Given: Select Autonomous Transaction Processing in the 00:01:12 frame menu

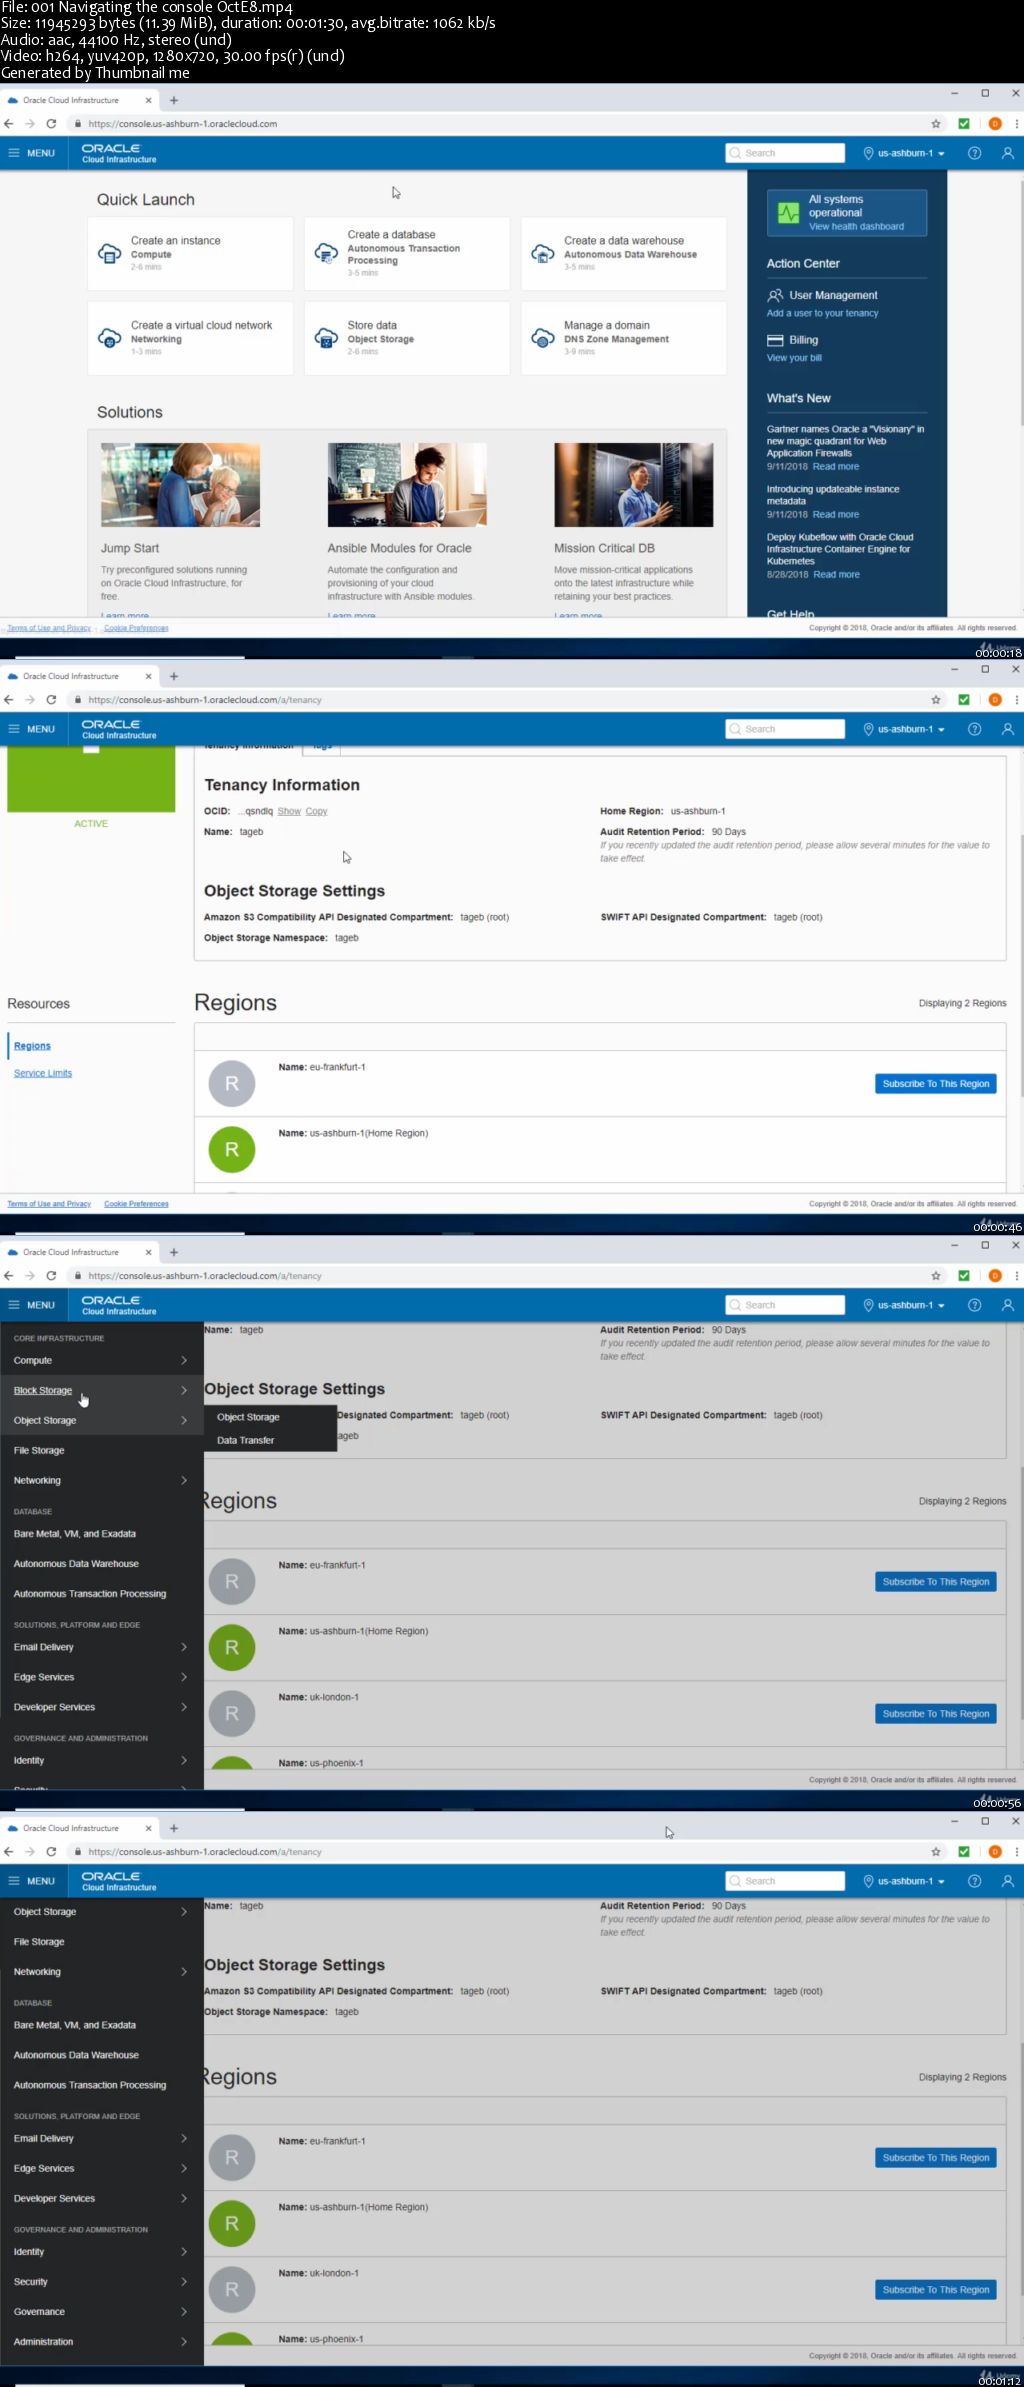Looking at the screenshot, I should 90,2085.
